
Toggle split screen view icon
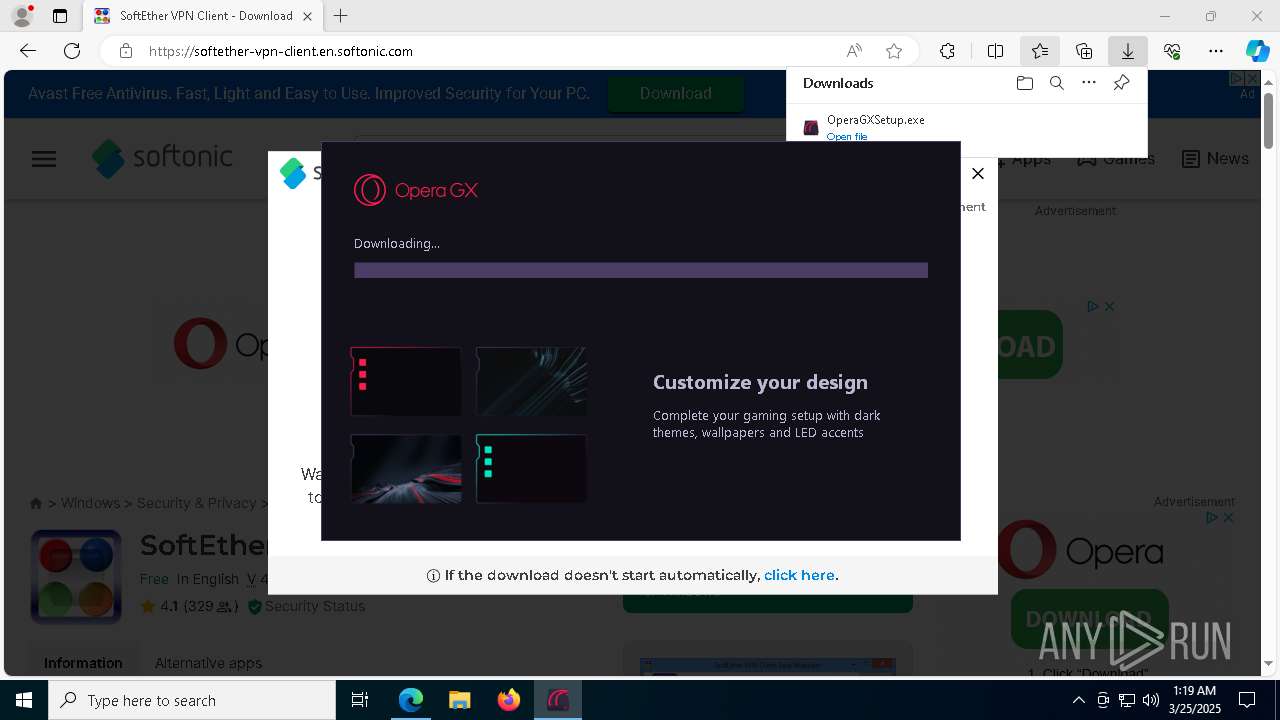(x=995, y=51)
